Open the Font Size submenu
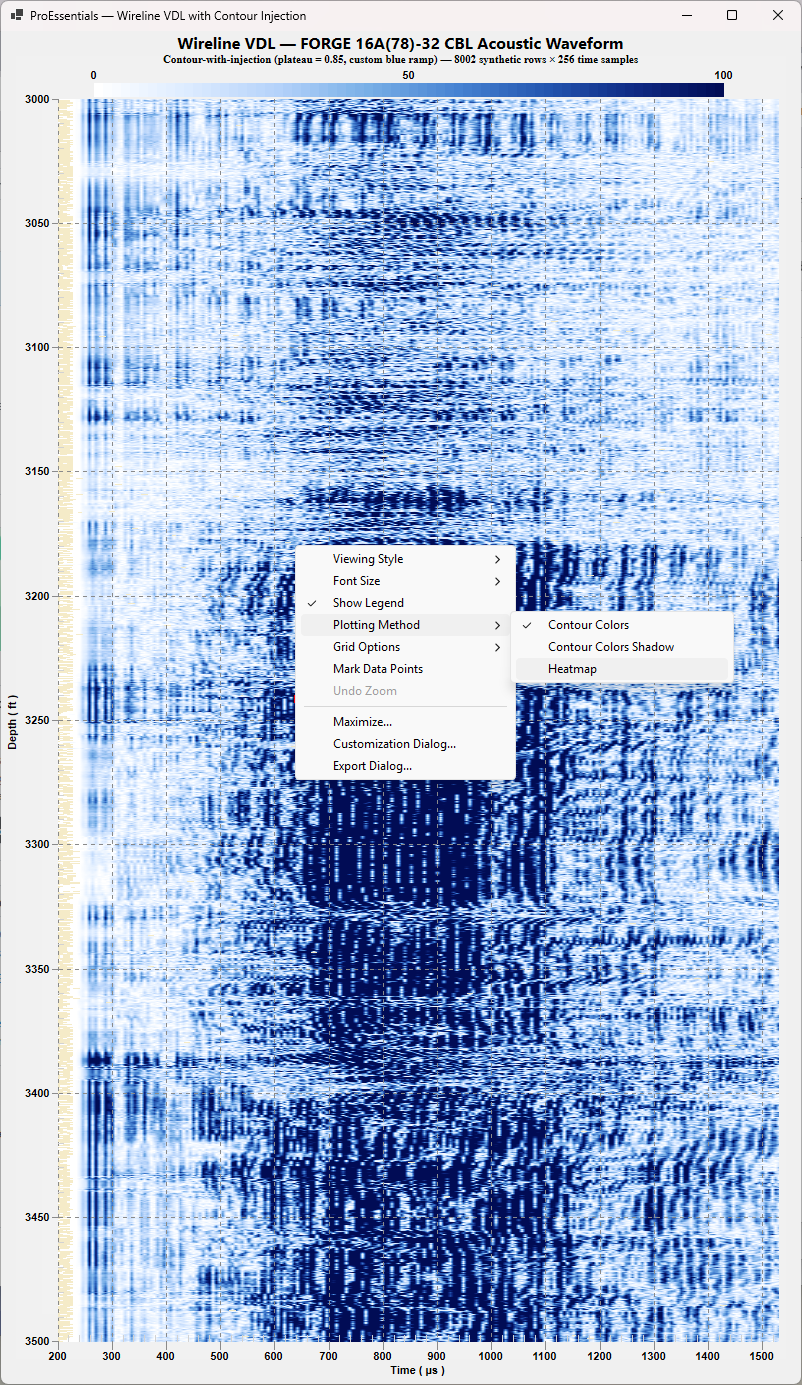The height and width of the screenshot is (1385, 802). pyautogui.click(x=405, y=581)
